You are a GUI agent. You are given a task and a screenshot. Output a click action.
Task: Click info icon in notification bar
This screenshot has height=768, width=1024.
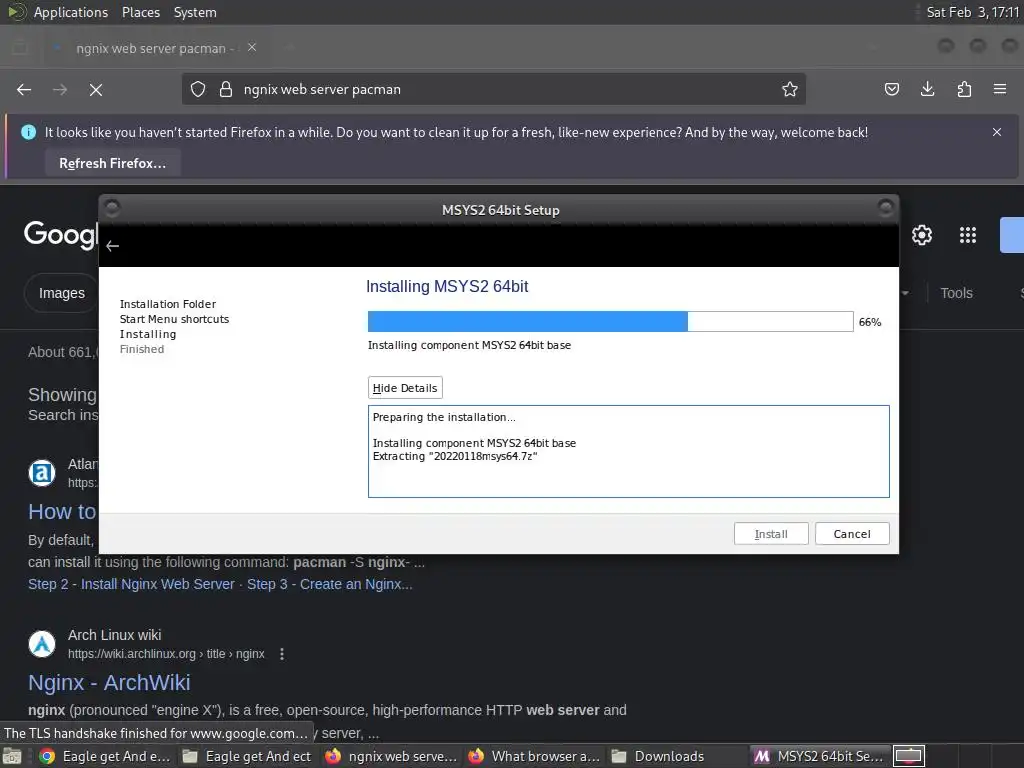pos(28,132)
